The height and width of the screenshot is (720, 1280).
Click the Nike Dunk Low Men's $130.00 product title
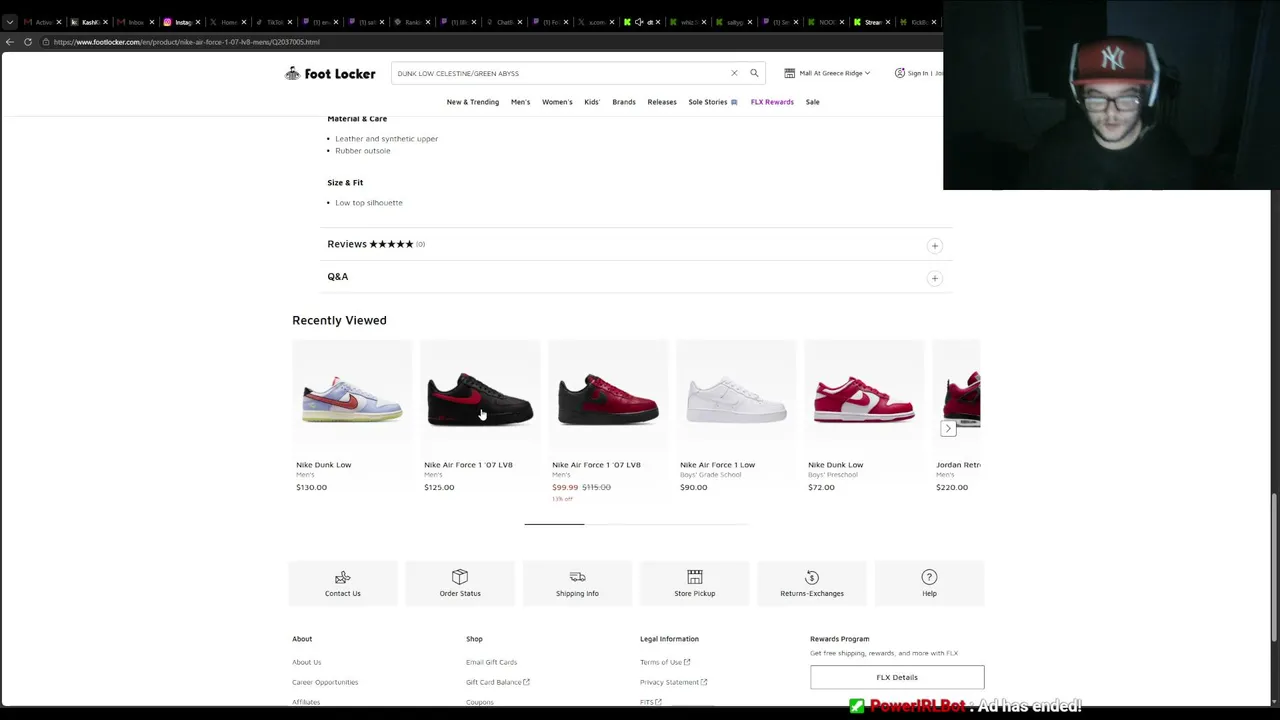pyautogui.click(x=324, y=465)
